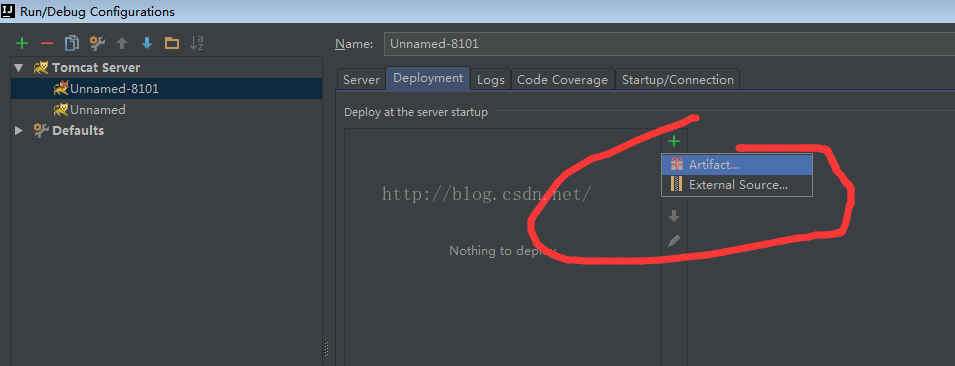Remove the selected configuration with the red minus
The width and height of the screenshot is (955, 366).
[x=47, y=43]
